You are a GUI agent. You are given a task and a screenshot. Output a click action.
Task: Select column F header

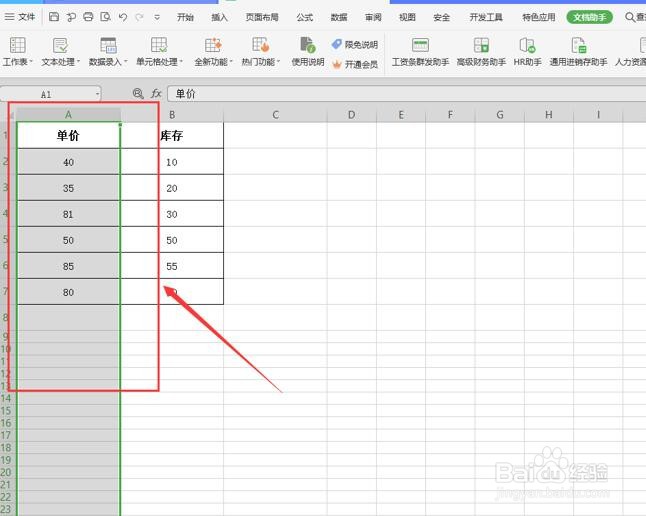(x=450, y=115)
